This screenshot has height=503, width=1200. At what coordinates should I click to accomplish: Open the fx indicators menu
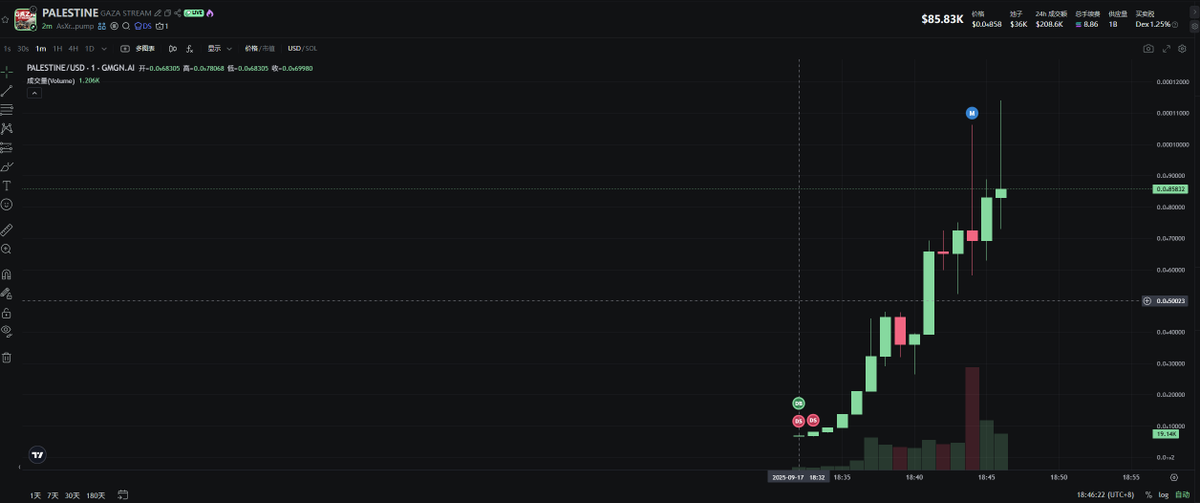click(x=190, y=48)
